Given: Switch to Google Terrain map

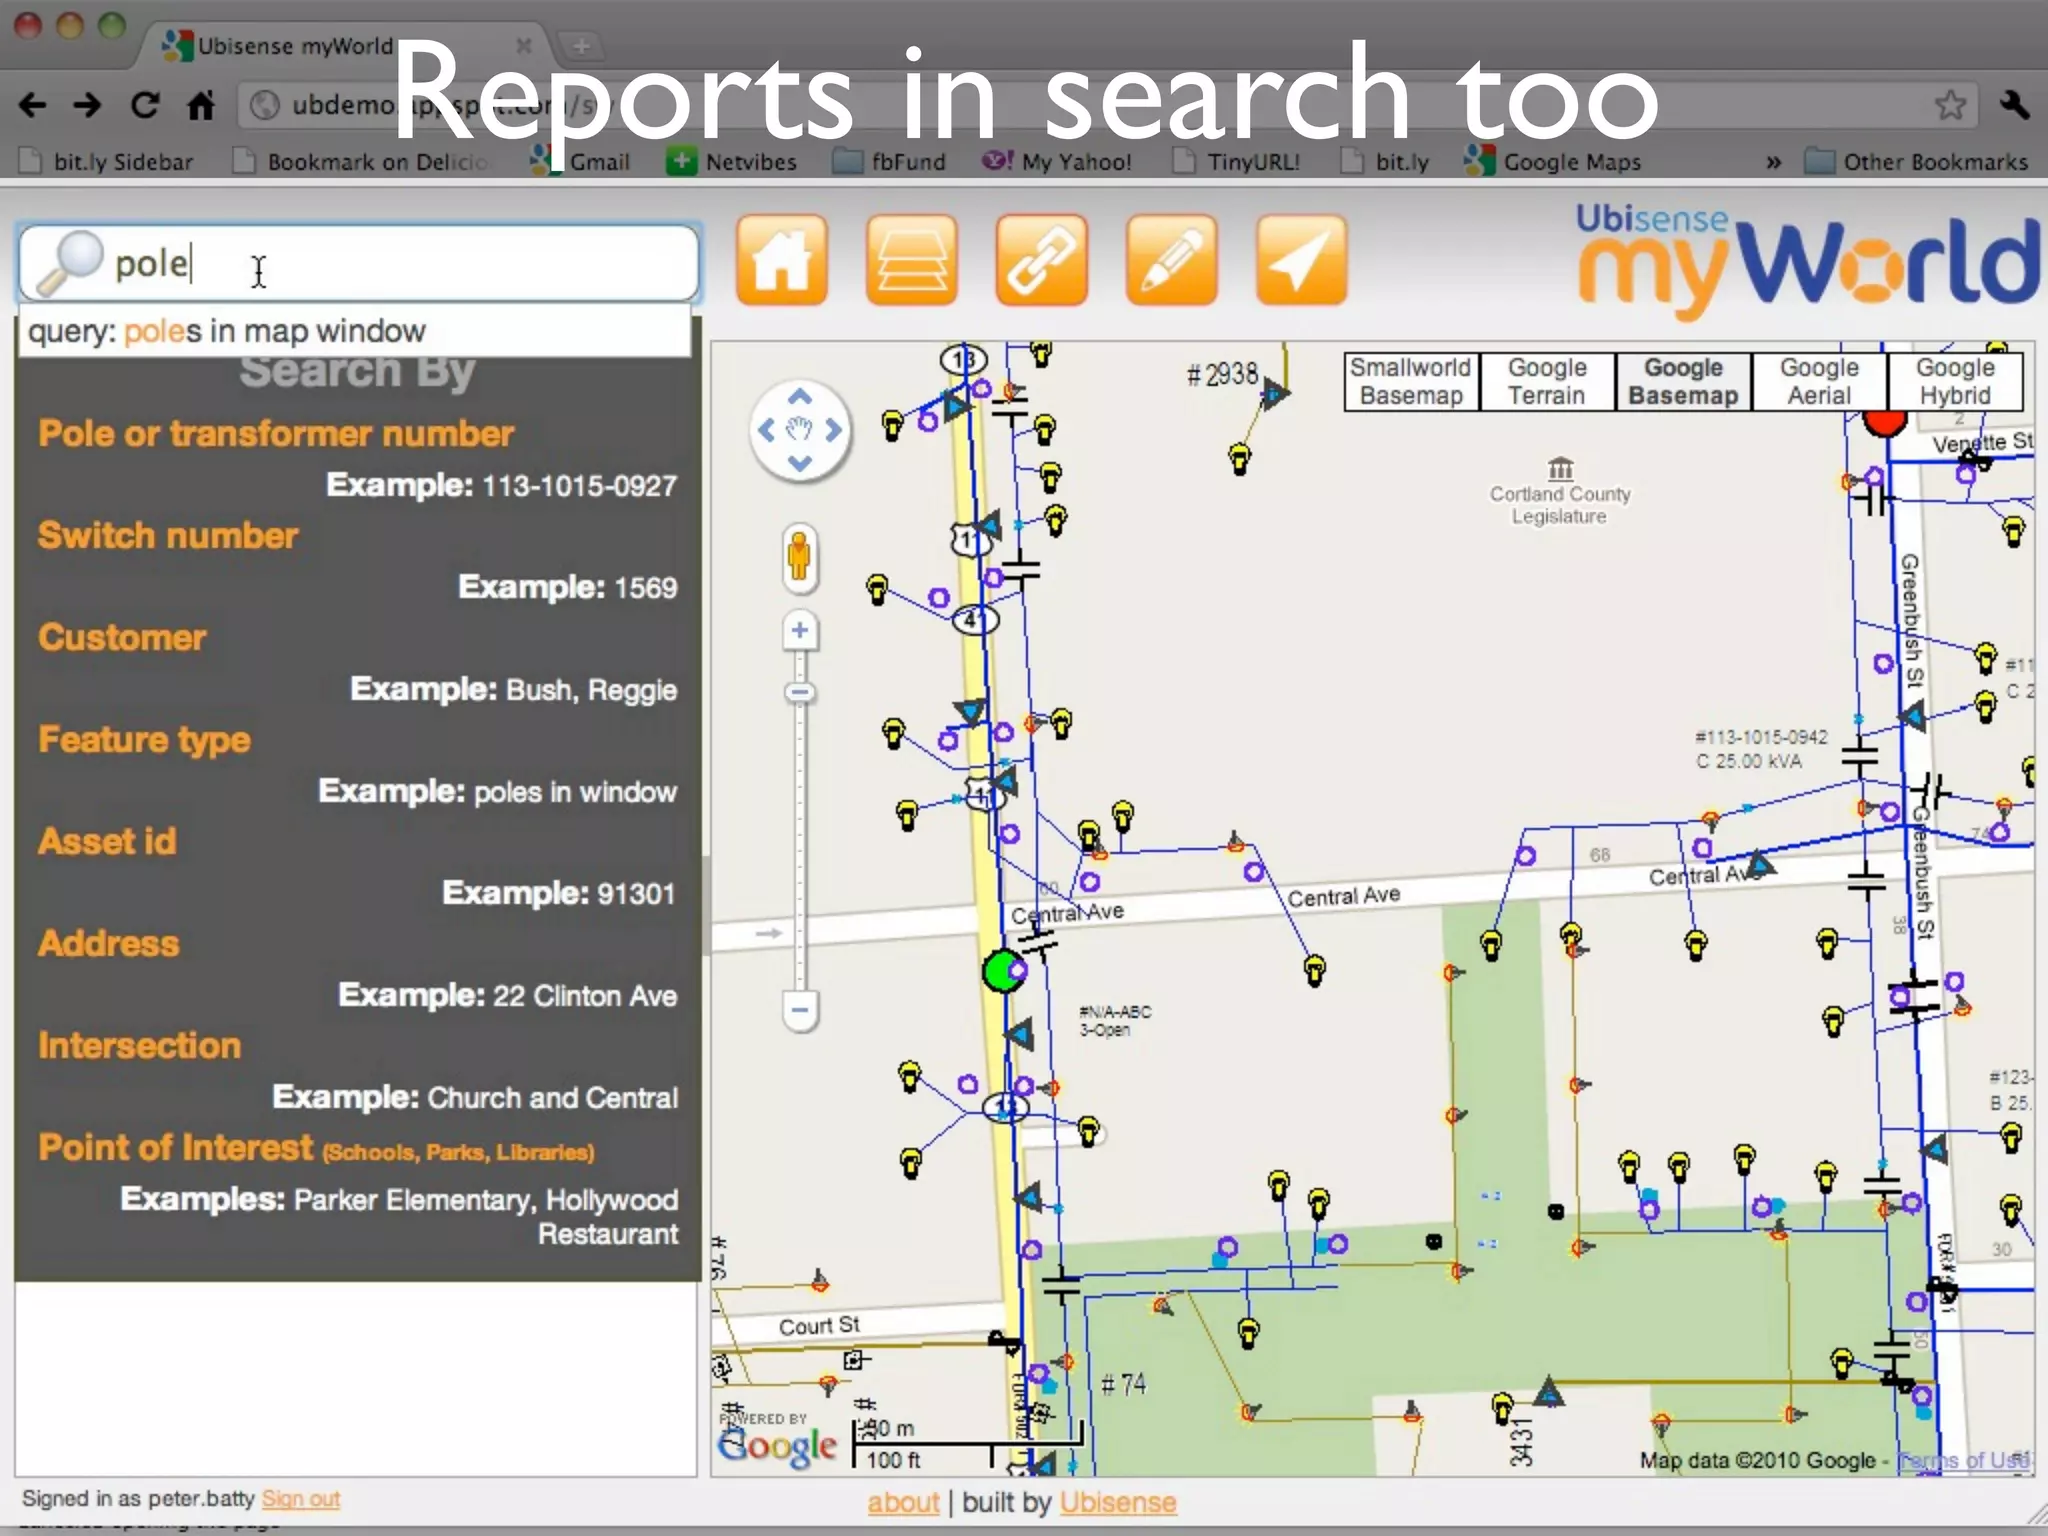Looking at the screenshot, I should pos(1547,381).
